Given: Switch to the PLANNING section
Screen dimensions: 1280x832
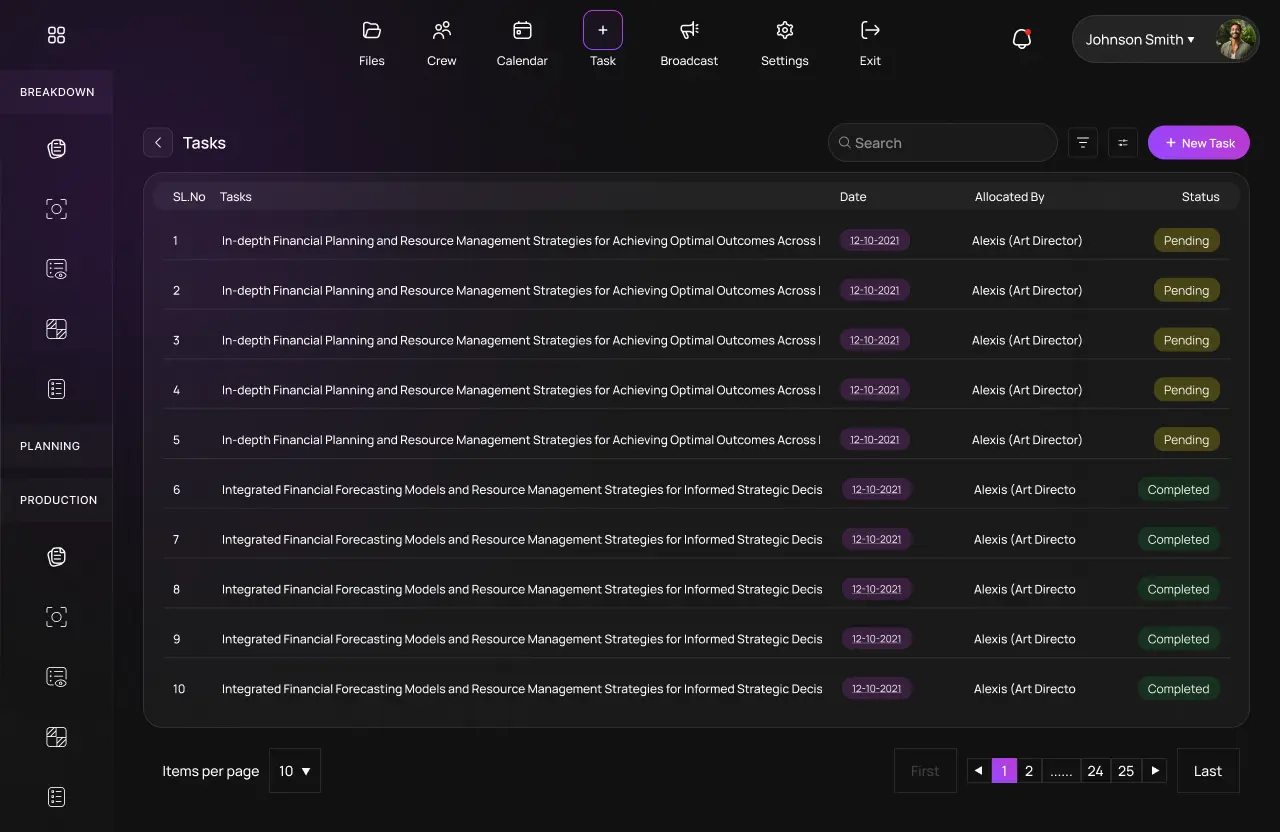Looking at the screenshot, I should [x=50, y=446].
